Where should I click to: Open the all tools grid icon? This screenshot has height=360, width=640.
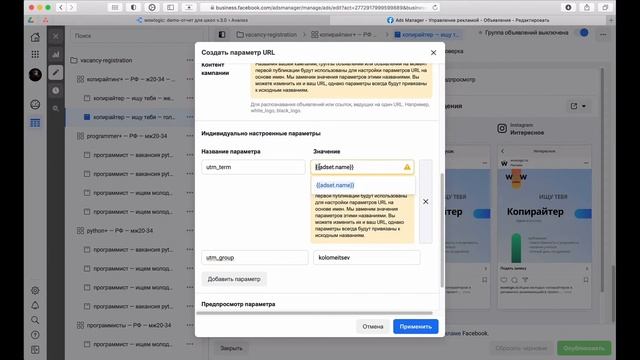[35, 54]
